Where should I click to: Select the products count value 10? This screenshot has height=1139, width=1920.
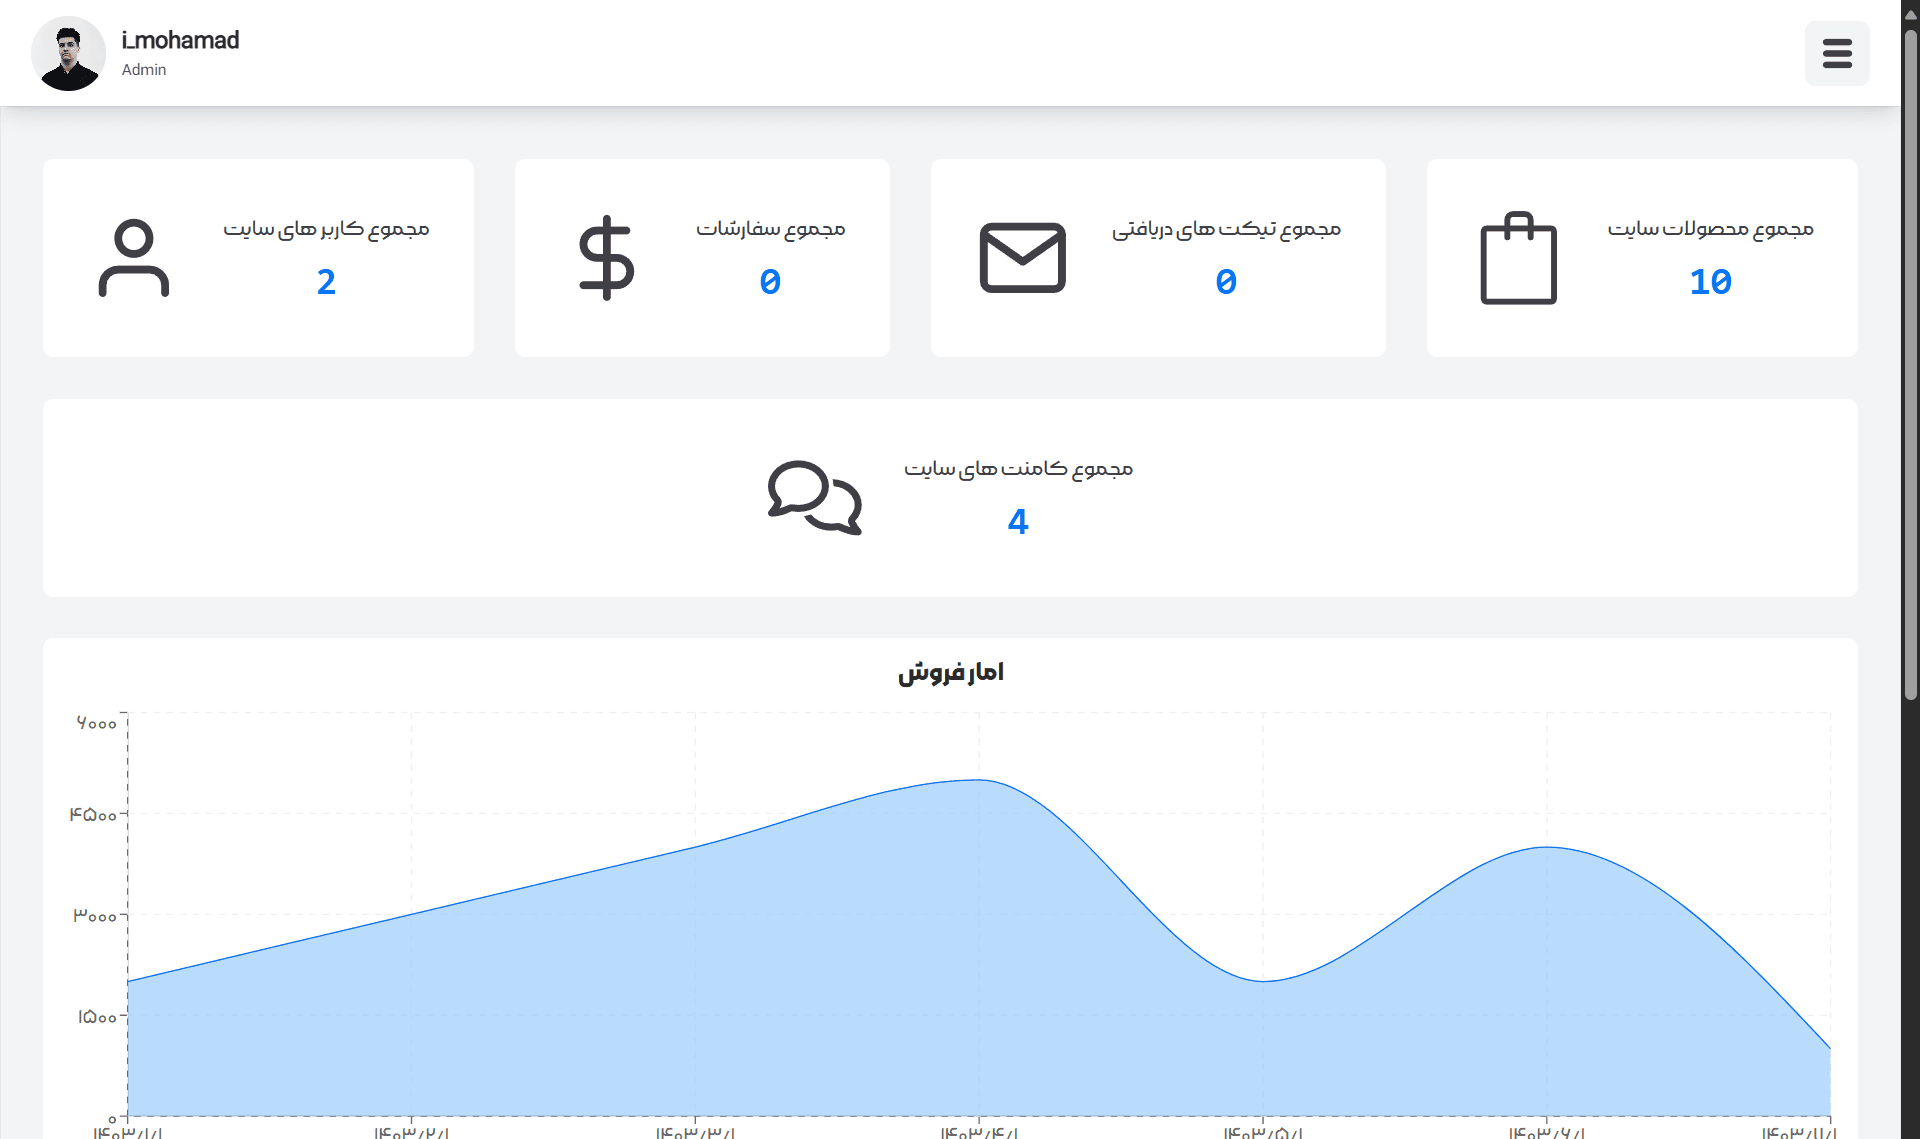1711,282
